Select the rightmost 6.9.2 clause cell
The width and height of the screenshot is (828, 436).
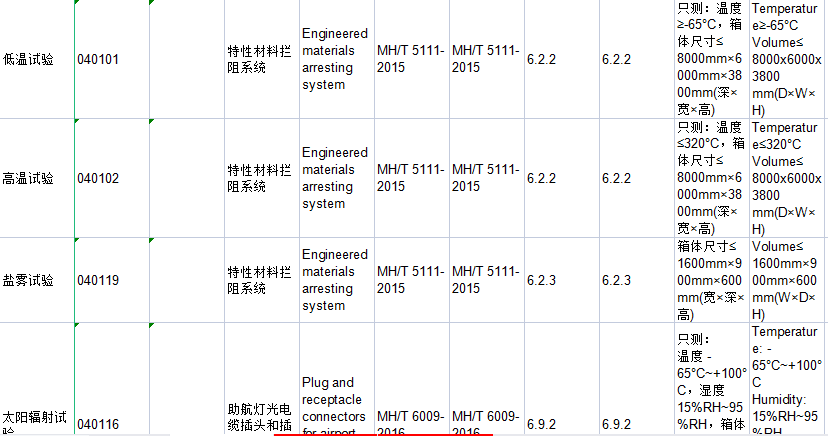click(x=616, y=424)
